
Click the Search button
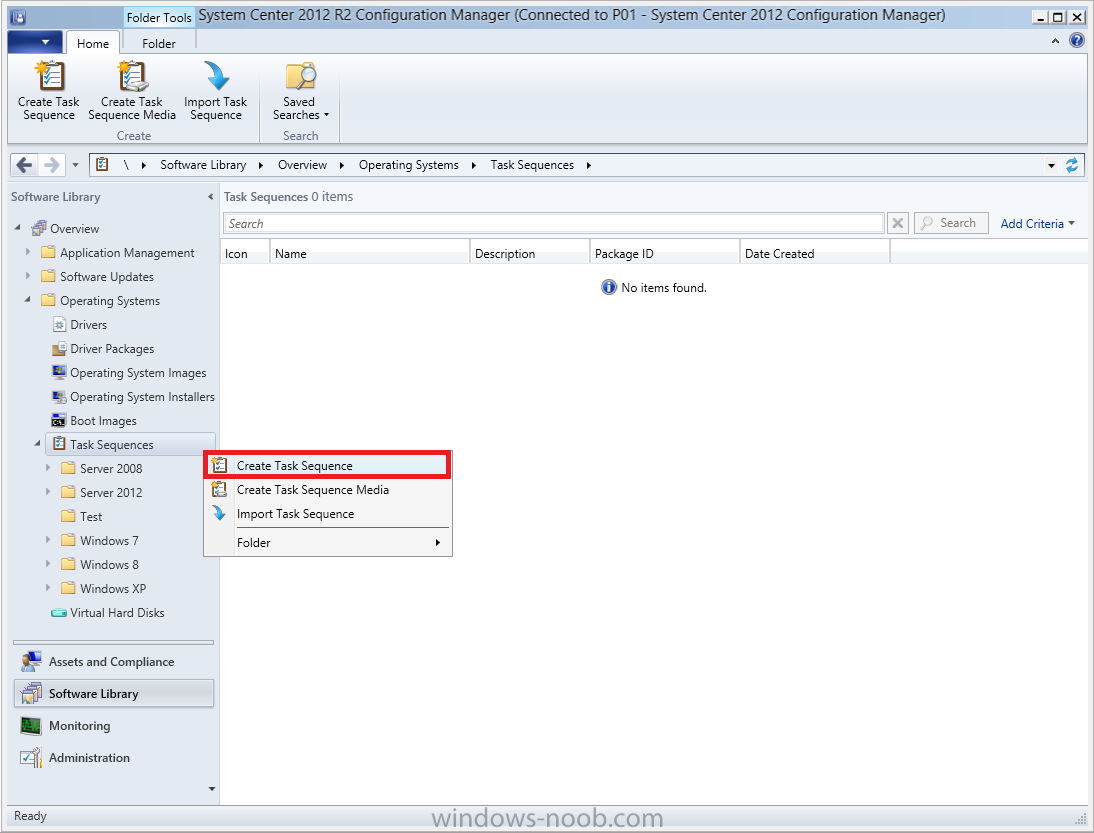point(951,223)
